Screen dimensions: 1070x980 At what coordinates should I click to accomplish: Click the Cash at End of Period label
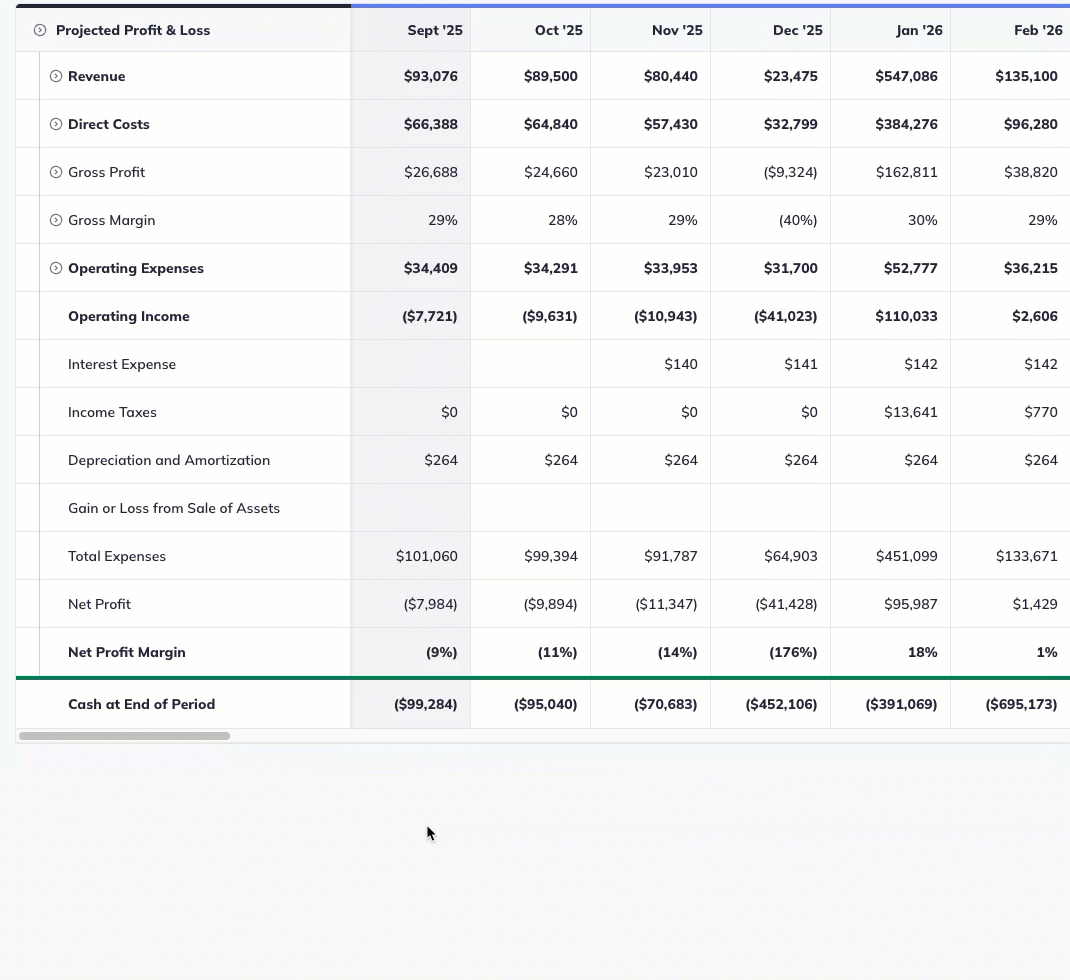click(x=141, y=704)
